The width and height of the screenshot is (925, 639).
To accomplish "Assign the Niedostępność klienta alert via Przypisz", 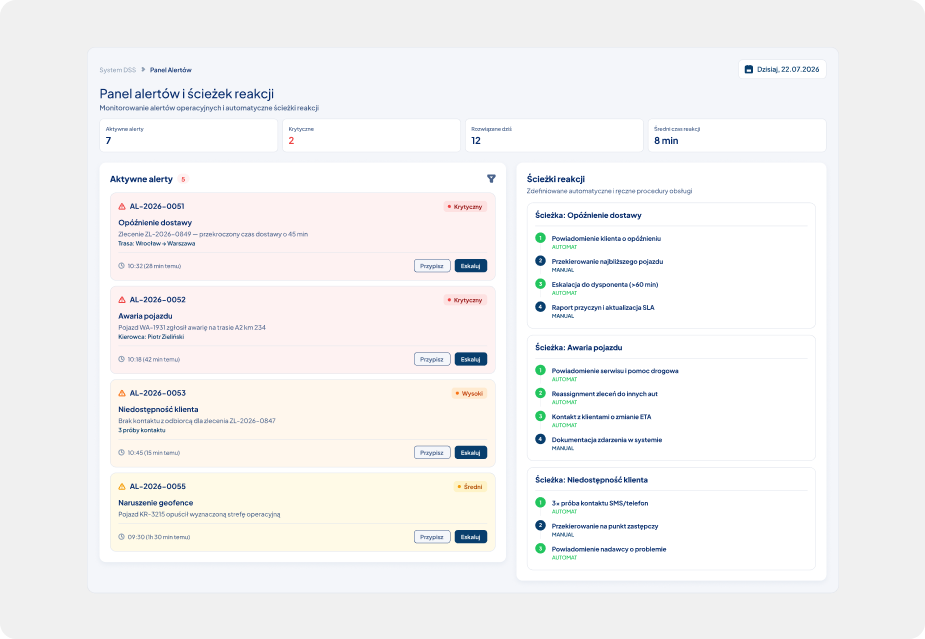I will click(x=432, y=453).
